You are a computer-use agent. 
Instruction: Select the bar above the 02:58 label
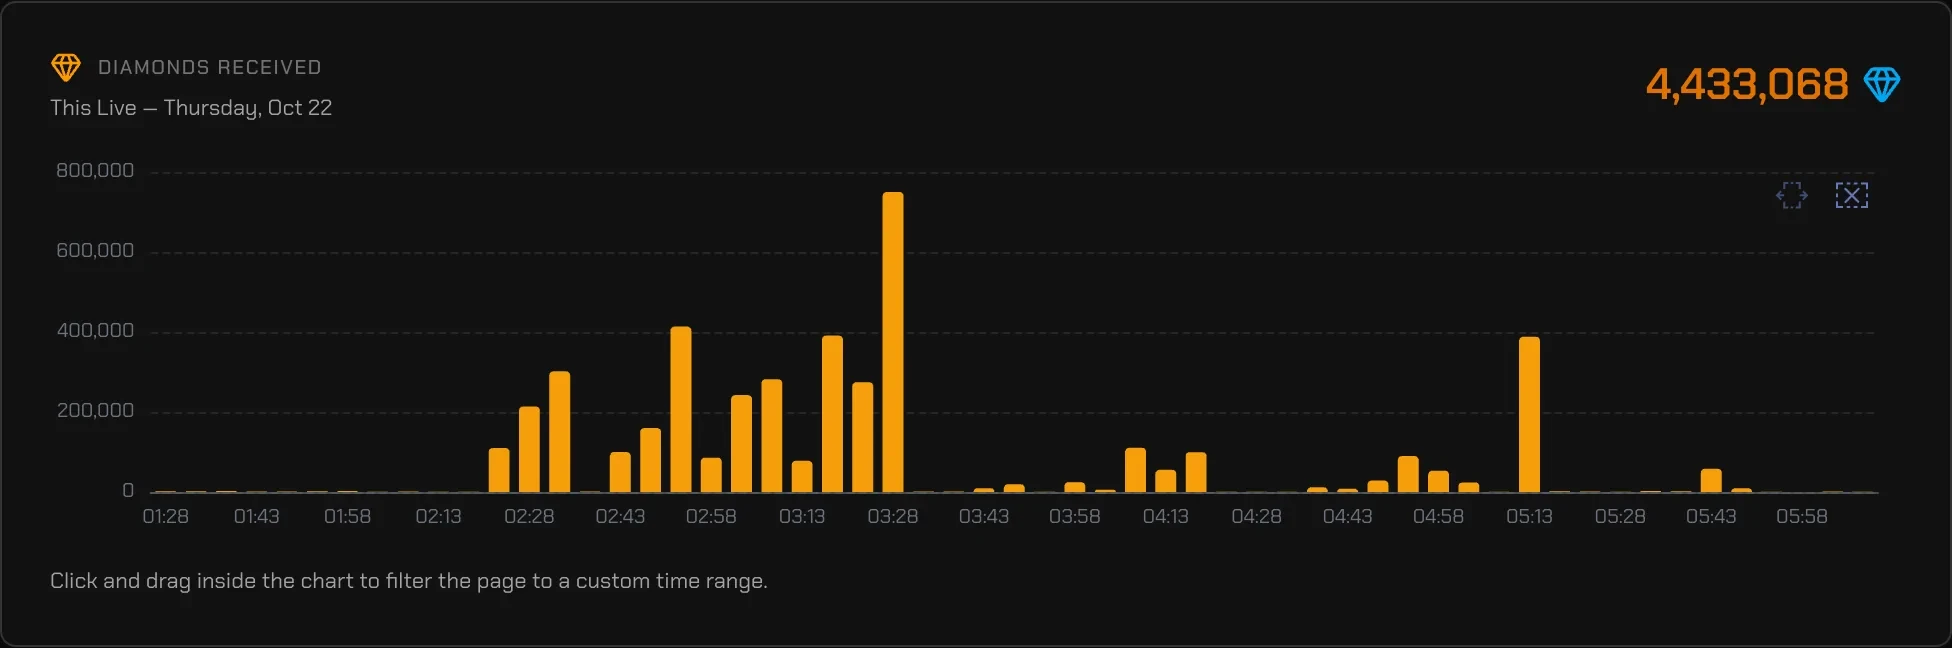coord(711,475)
